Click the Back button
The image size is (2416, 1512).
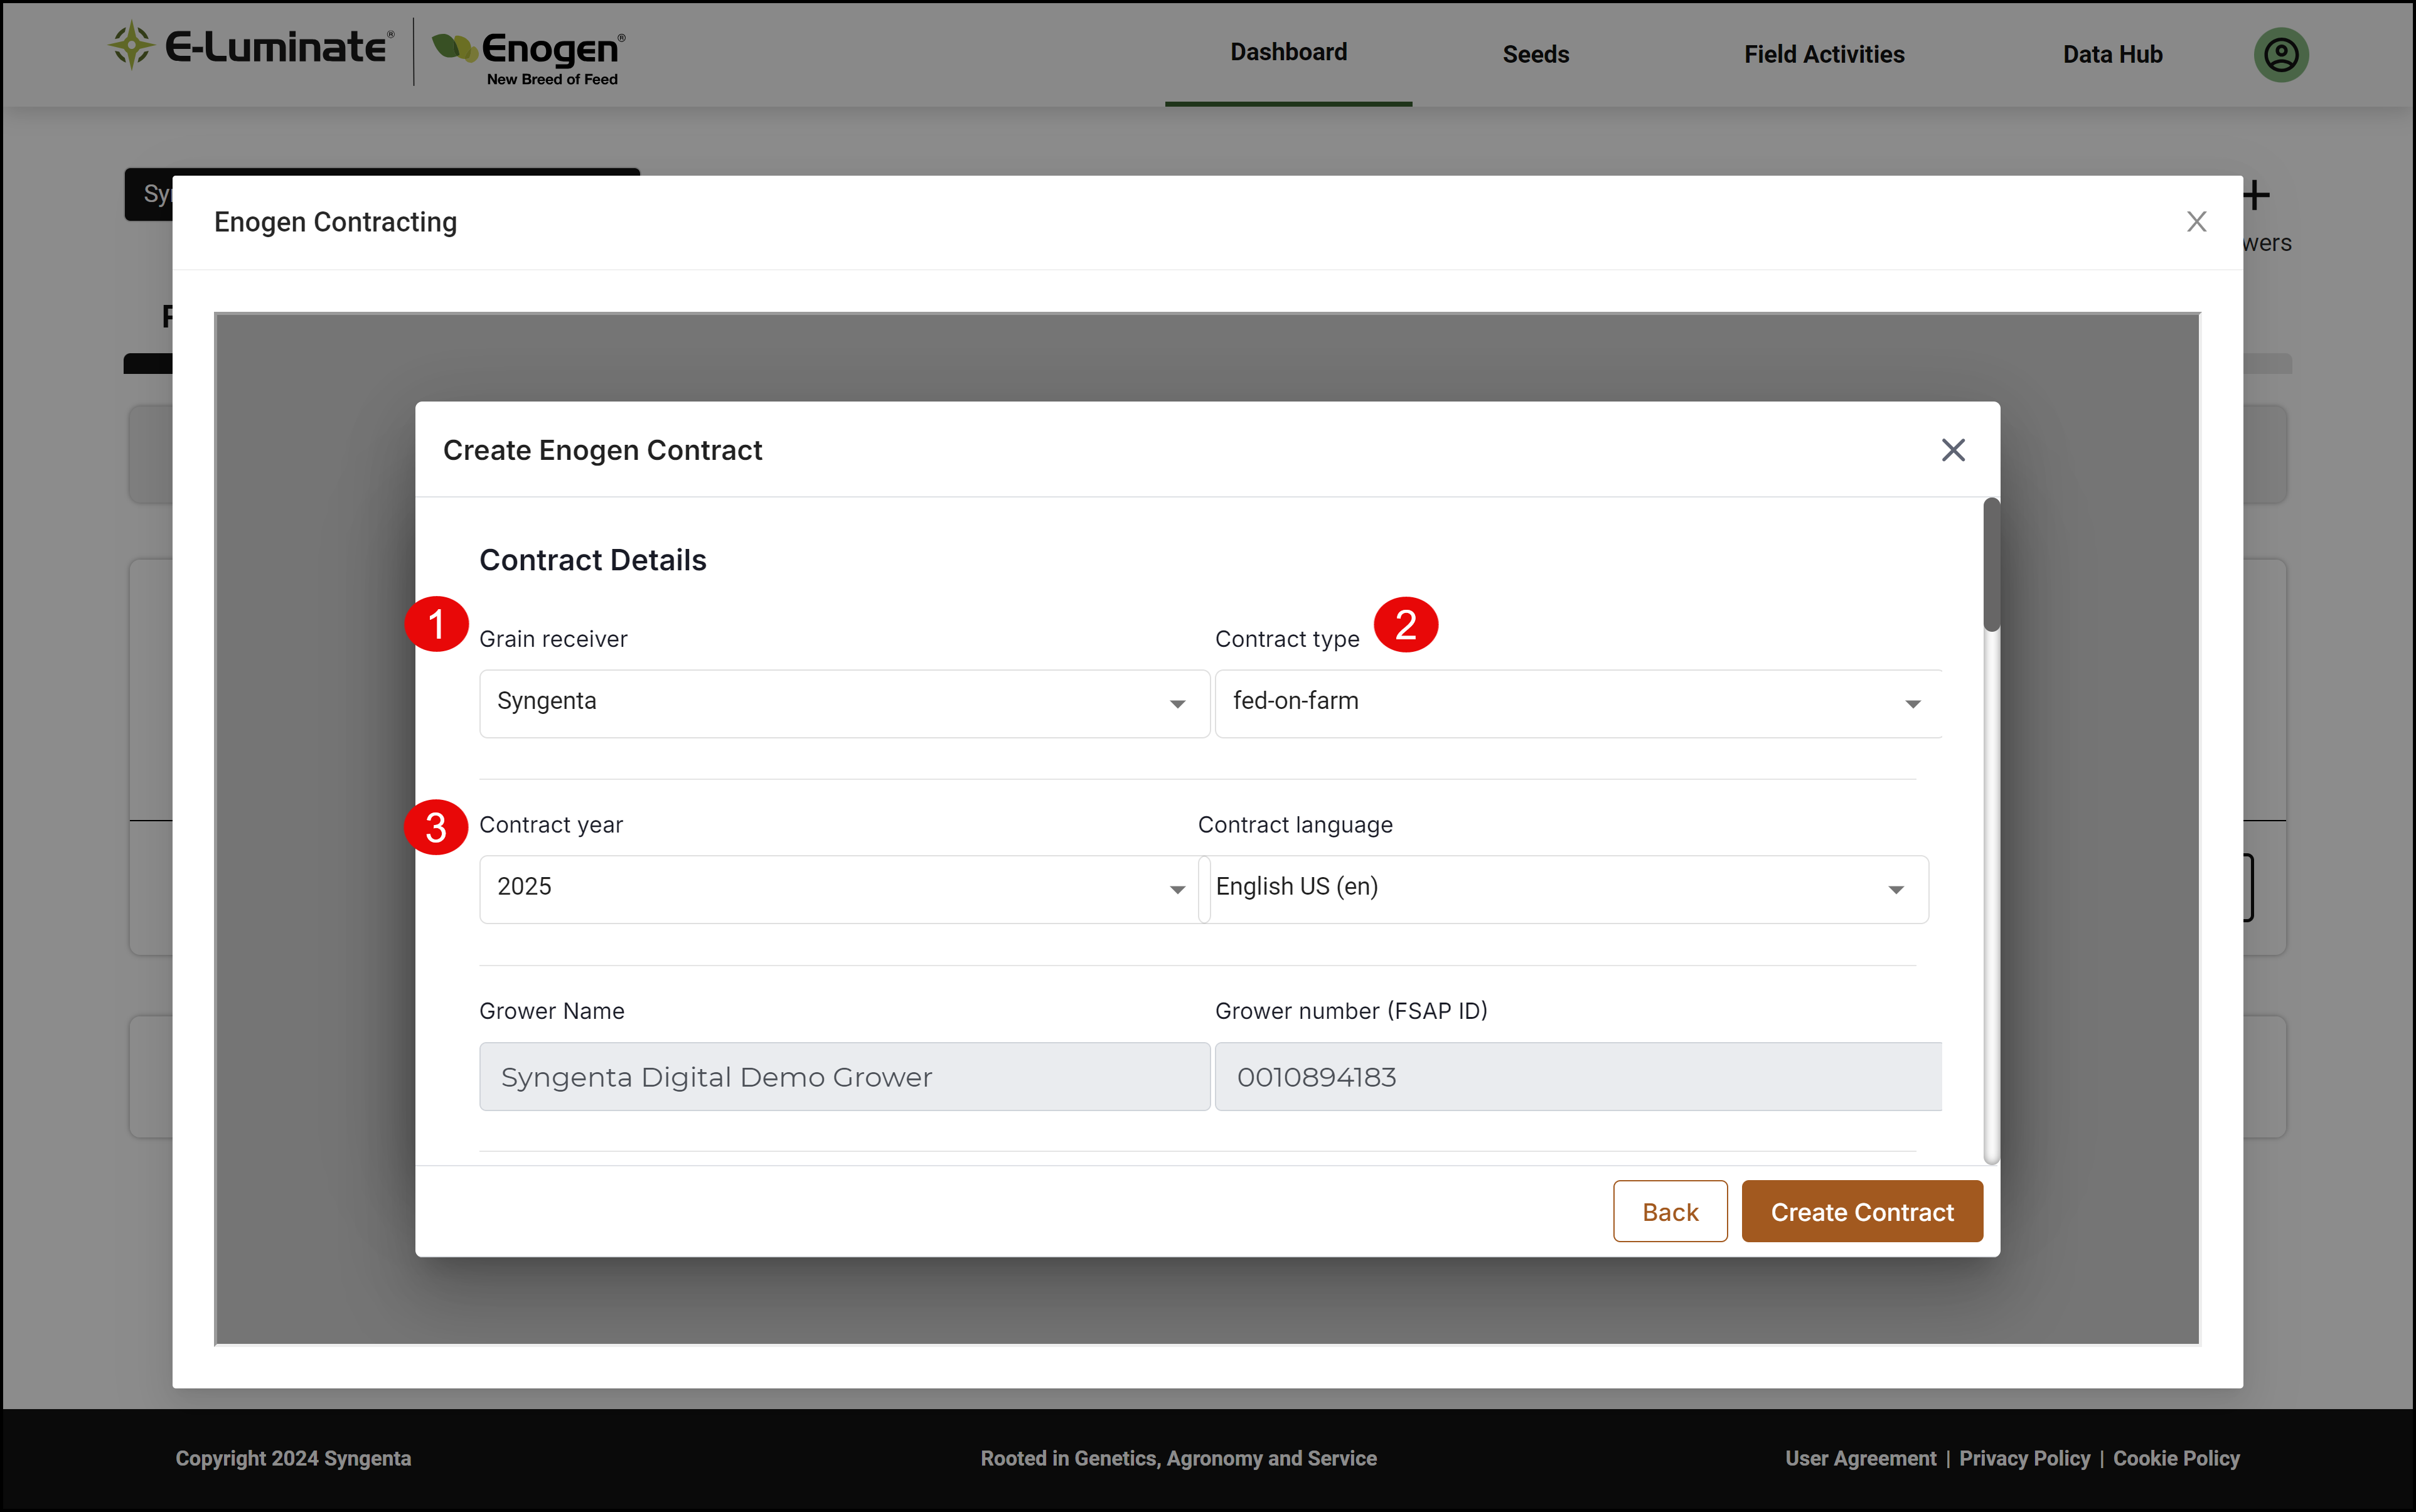point(1670,1211)
